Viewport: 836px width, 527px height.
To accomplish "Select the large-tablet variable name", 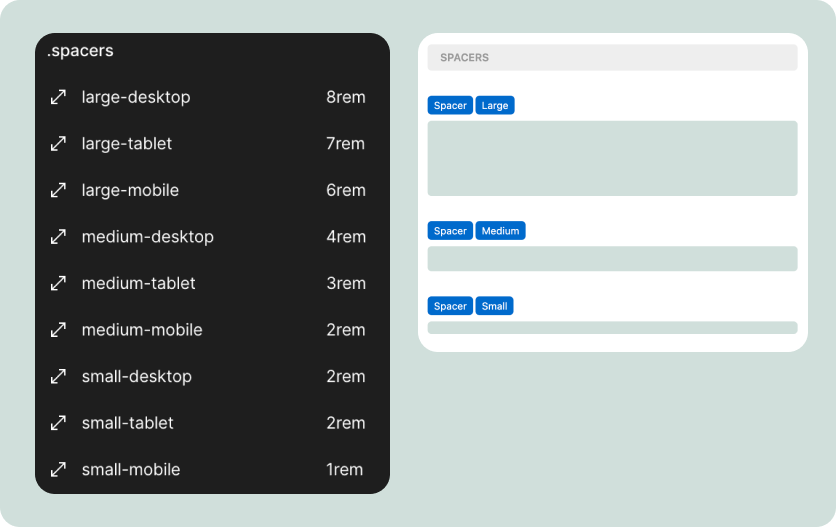I will click(x=127, y=144).
